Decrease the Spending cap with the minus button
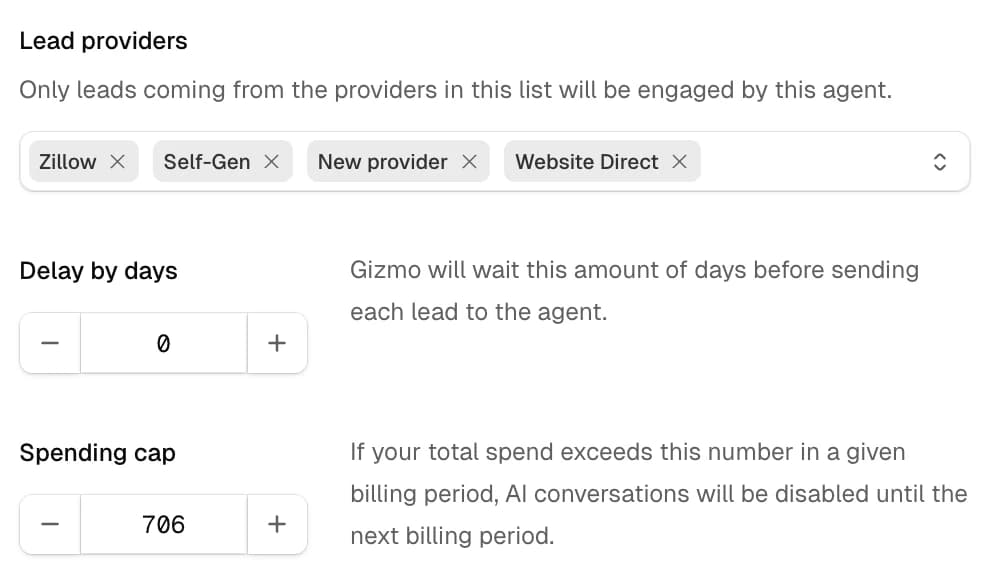The height and width of the screenshot is (583, 992). pyautogui.click(x=50, y=524)
